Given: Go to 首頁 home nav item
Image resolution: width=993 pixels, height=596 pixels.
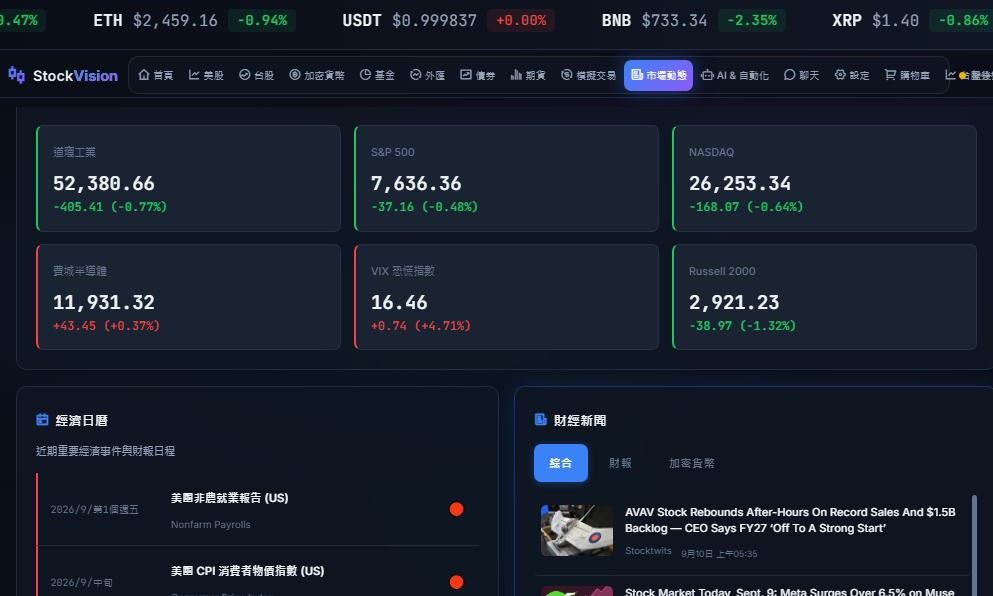Looking at the screenshot, I should [x=156, y=75].
